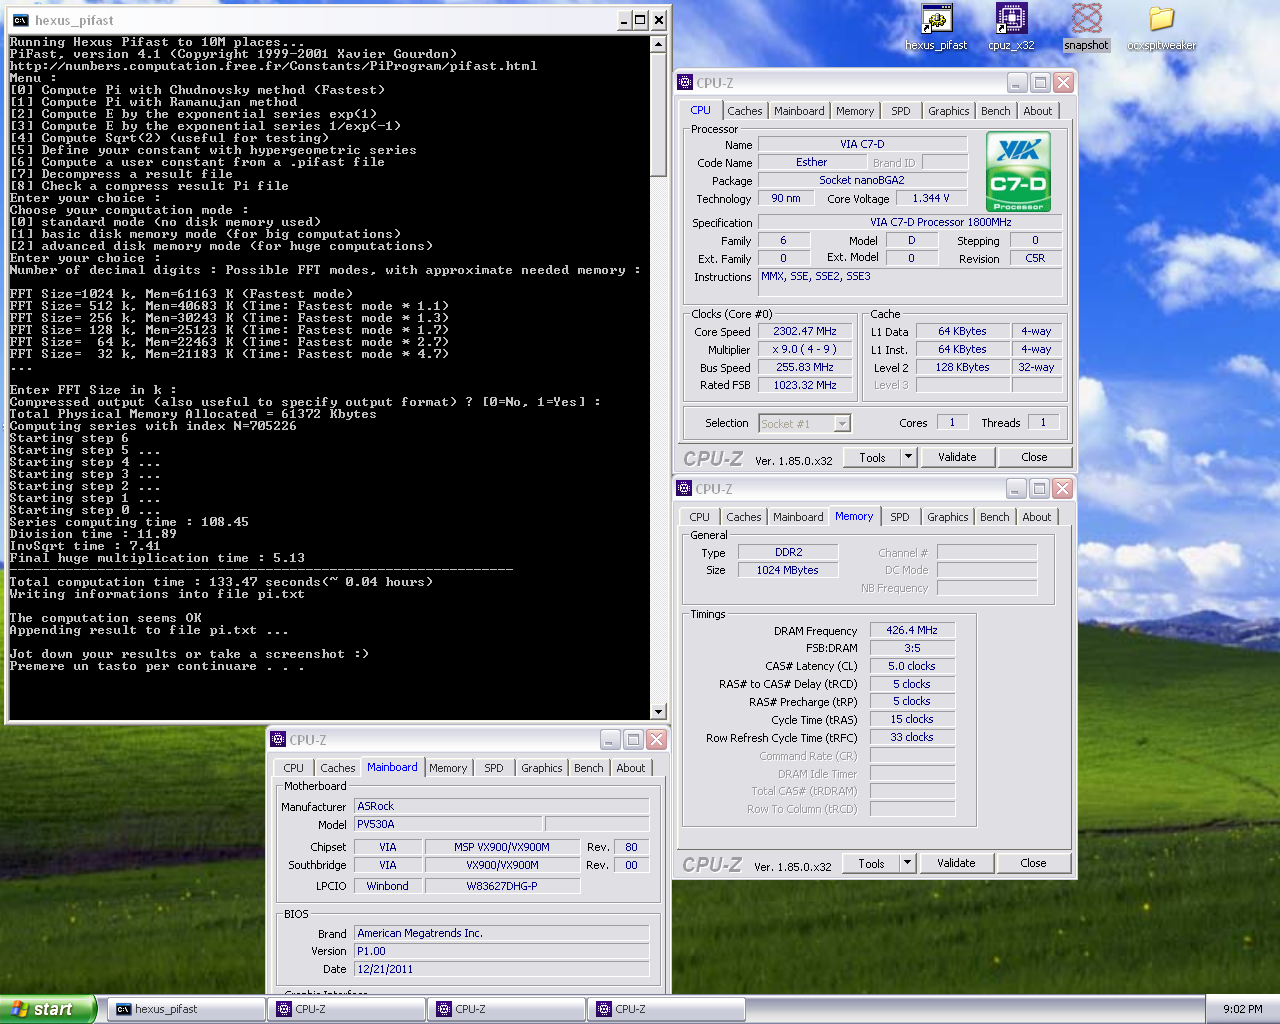The width and height of the screenshot is (1280, 1024).
Task: Click the Core Voltage value 1.344 V
Action: point(930,198)
